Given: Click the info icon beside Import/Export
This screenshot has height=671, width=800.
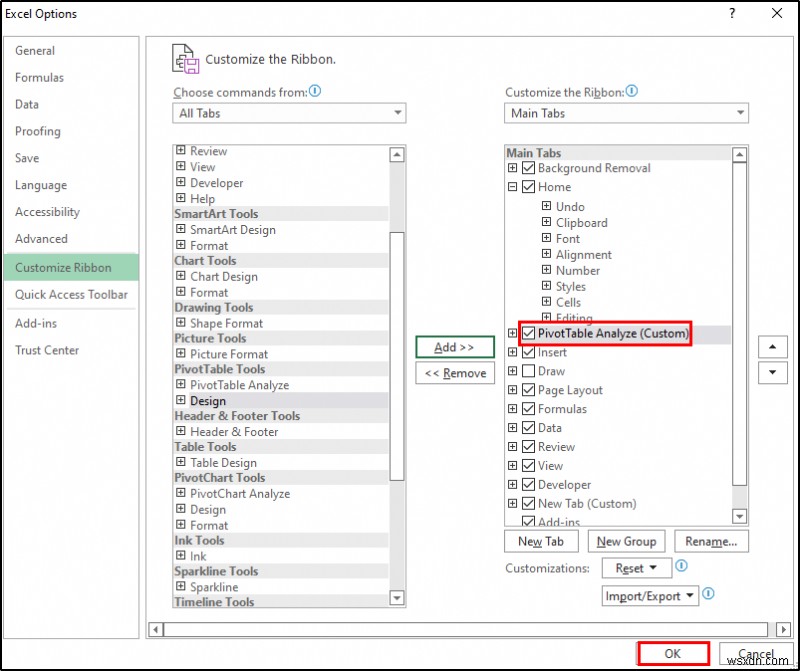Looking at the screenshot, I should point(707,595).
